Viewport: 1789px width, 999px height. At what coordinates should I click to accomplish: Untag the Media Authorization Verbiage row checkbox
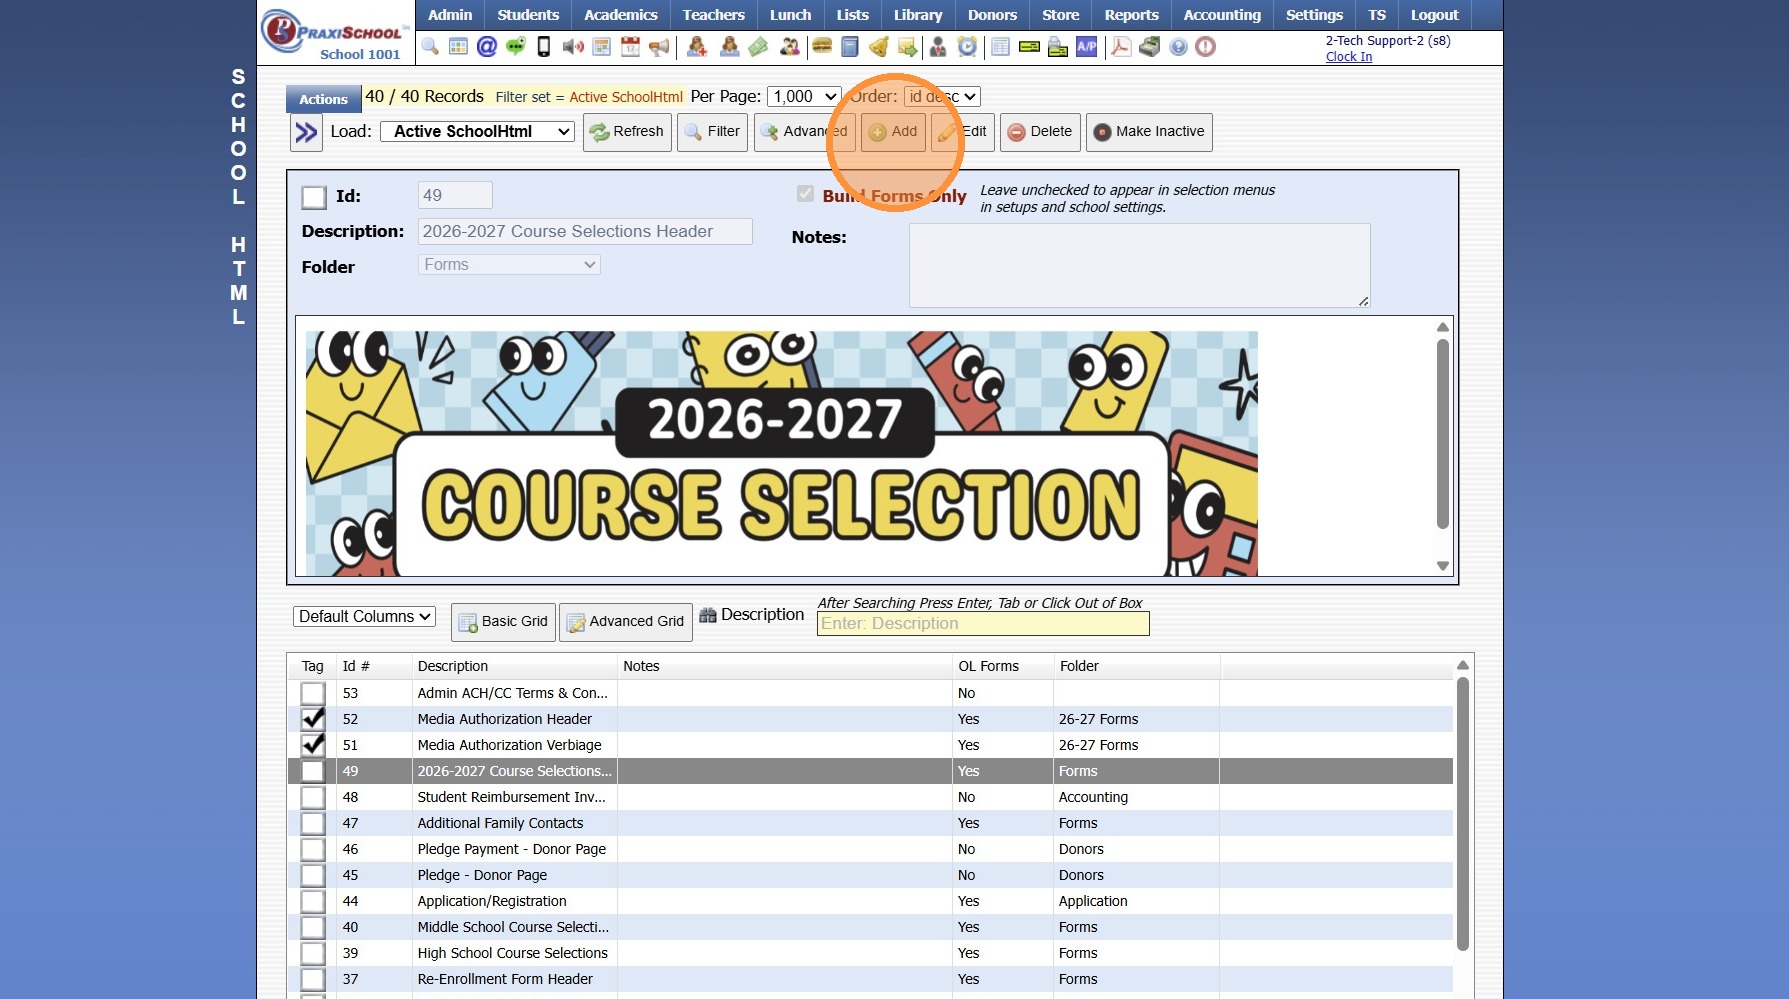313,745
